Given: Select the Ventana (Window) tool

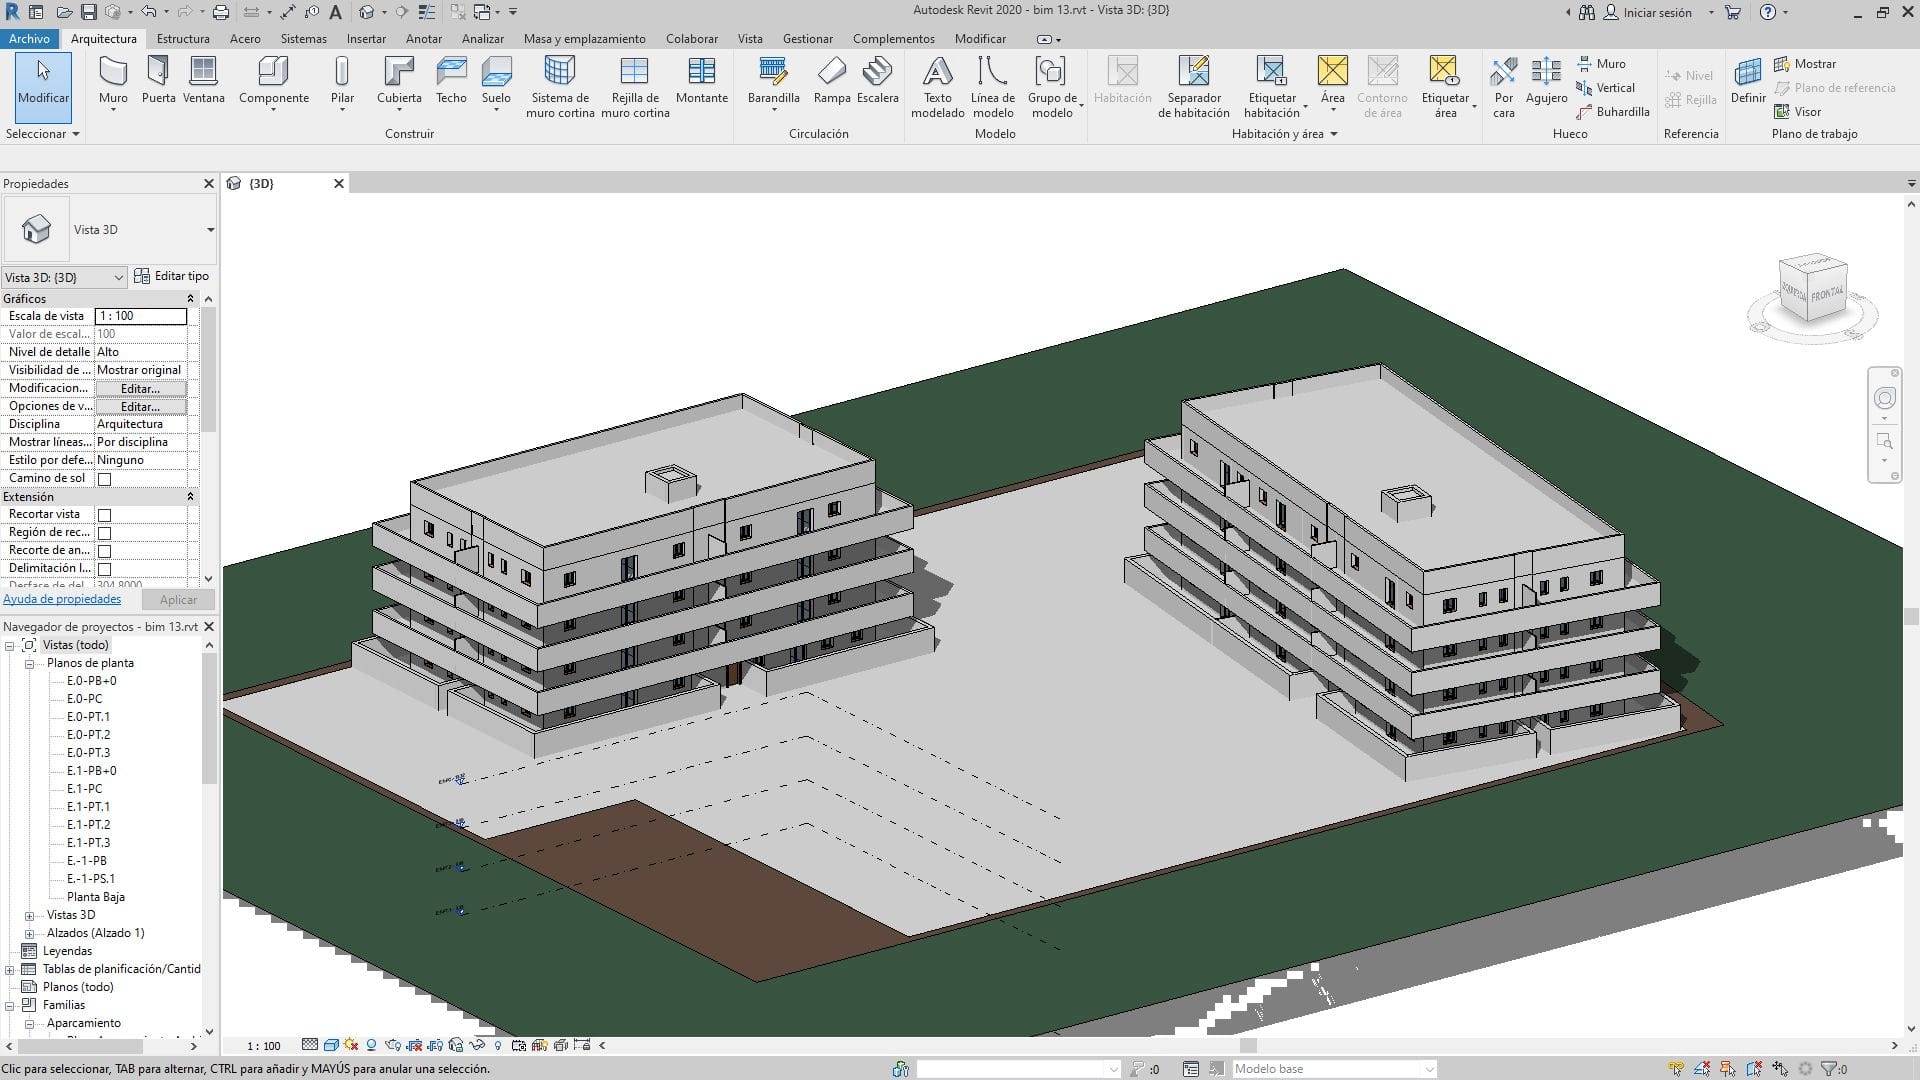Looking at the screenshot, I should coord(203,80).
